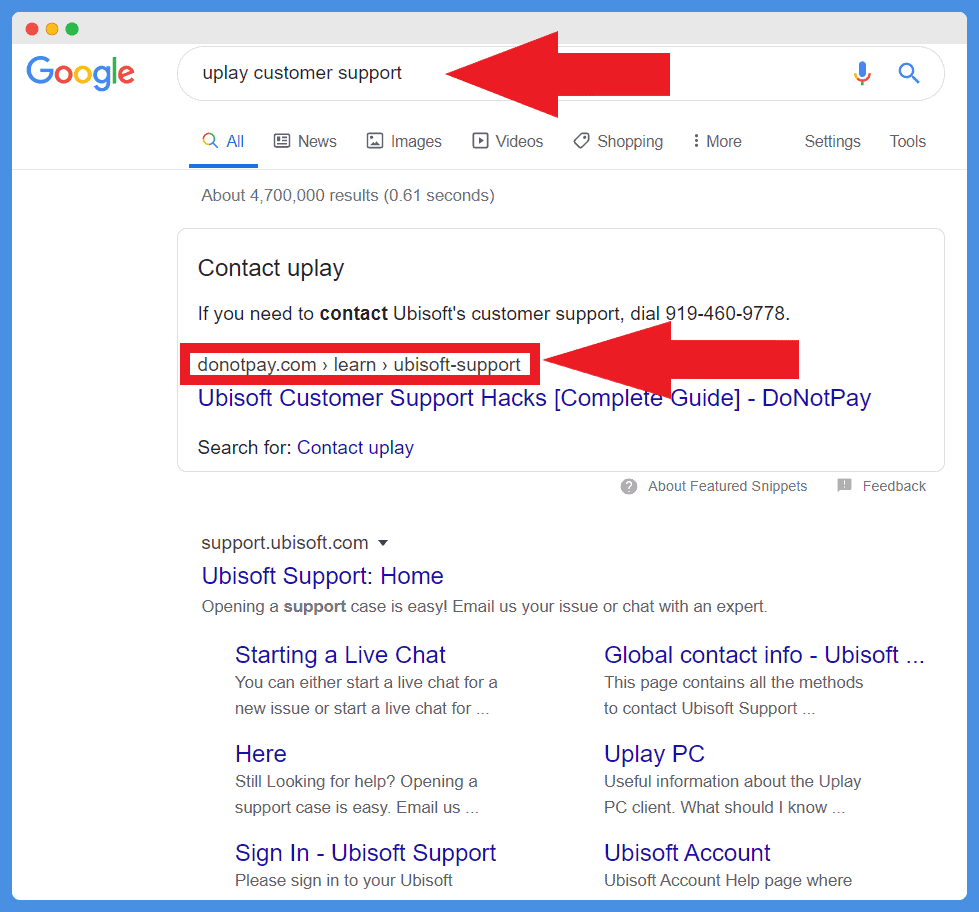Open Sign In - Ubisoft Support sitelink
The height and width of the screenshot is (912, 979).
point(365,853)
